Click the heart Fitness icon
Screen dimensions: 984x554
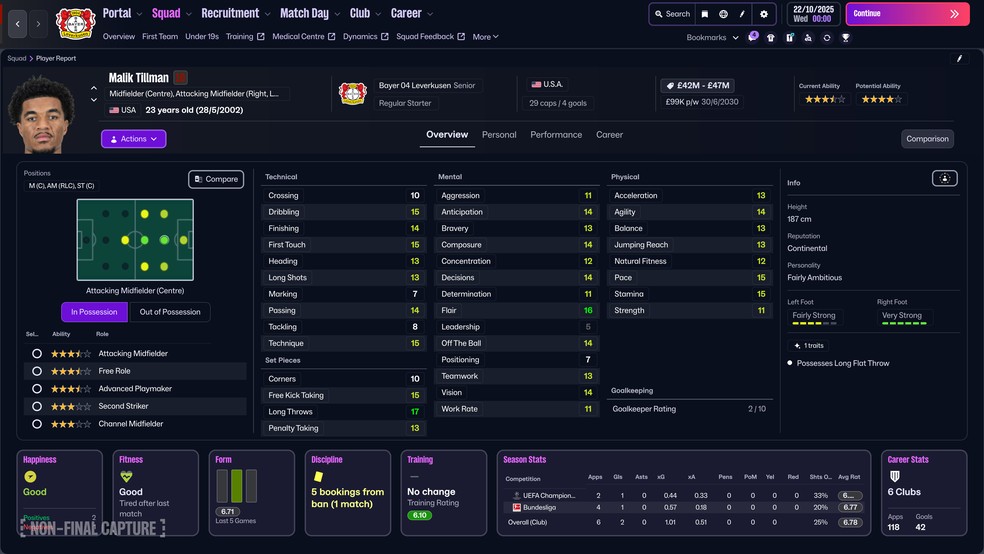point(126,477)
